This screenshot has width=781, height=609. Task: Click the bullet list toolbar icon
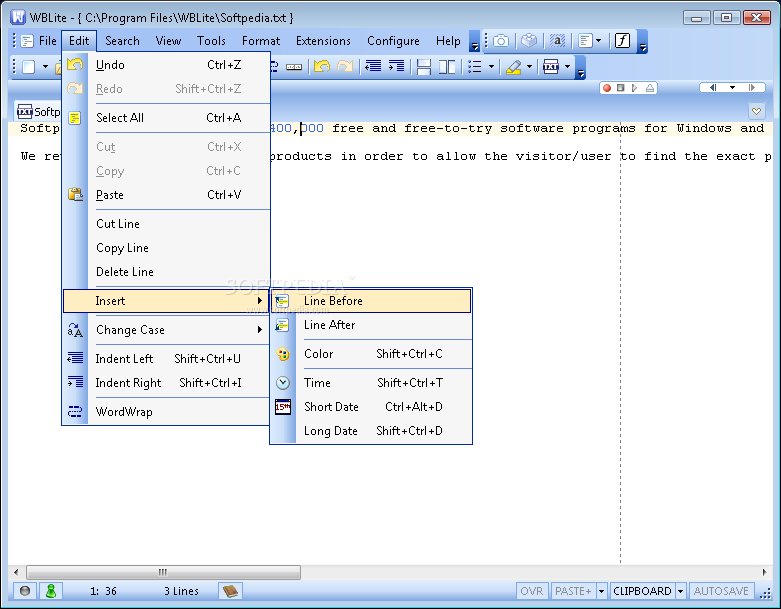pos(475,67)
